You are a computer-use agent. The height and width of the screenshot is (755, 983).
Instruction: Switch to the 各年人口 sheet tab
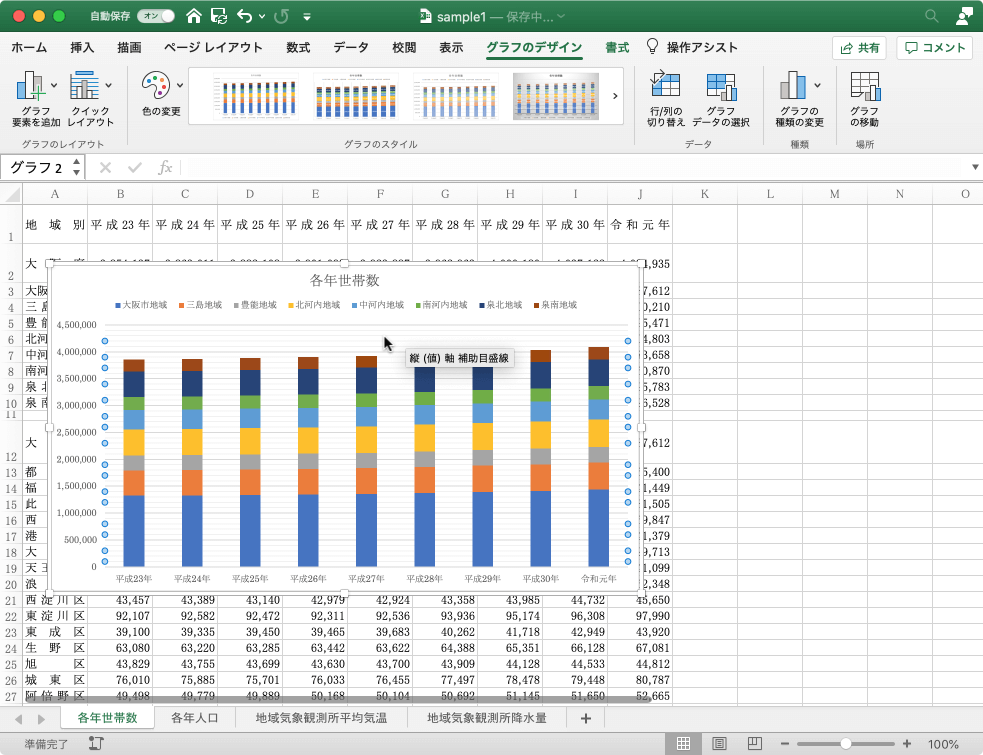coord(196,718)
